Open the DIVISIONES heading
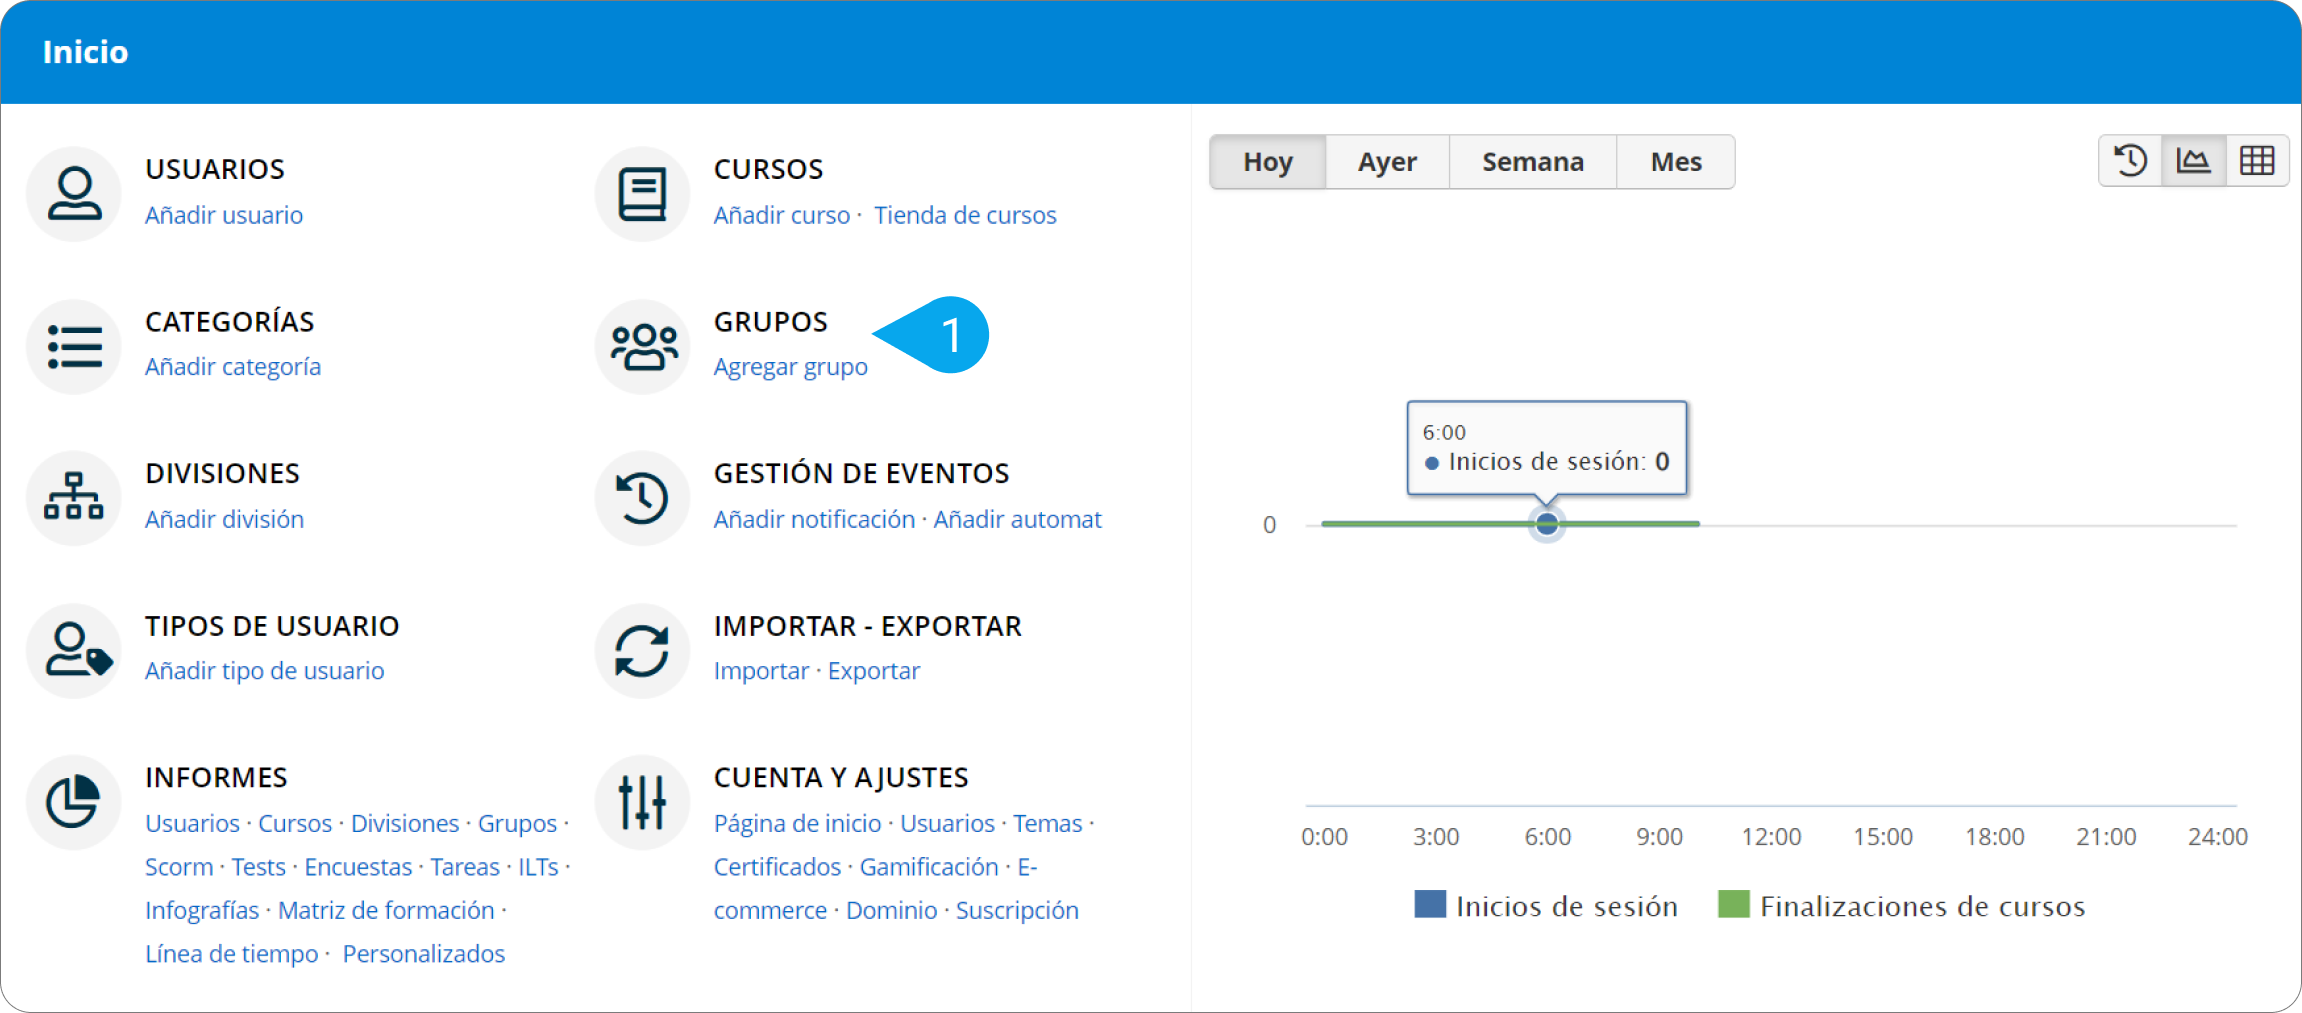Screen dimensions: 2302x1013 pyautogui.click(x=222, y=473)
